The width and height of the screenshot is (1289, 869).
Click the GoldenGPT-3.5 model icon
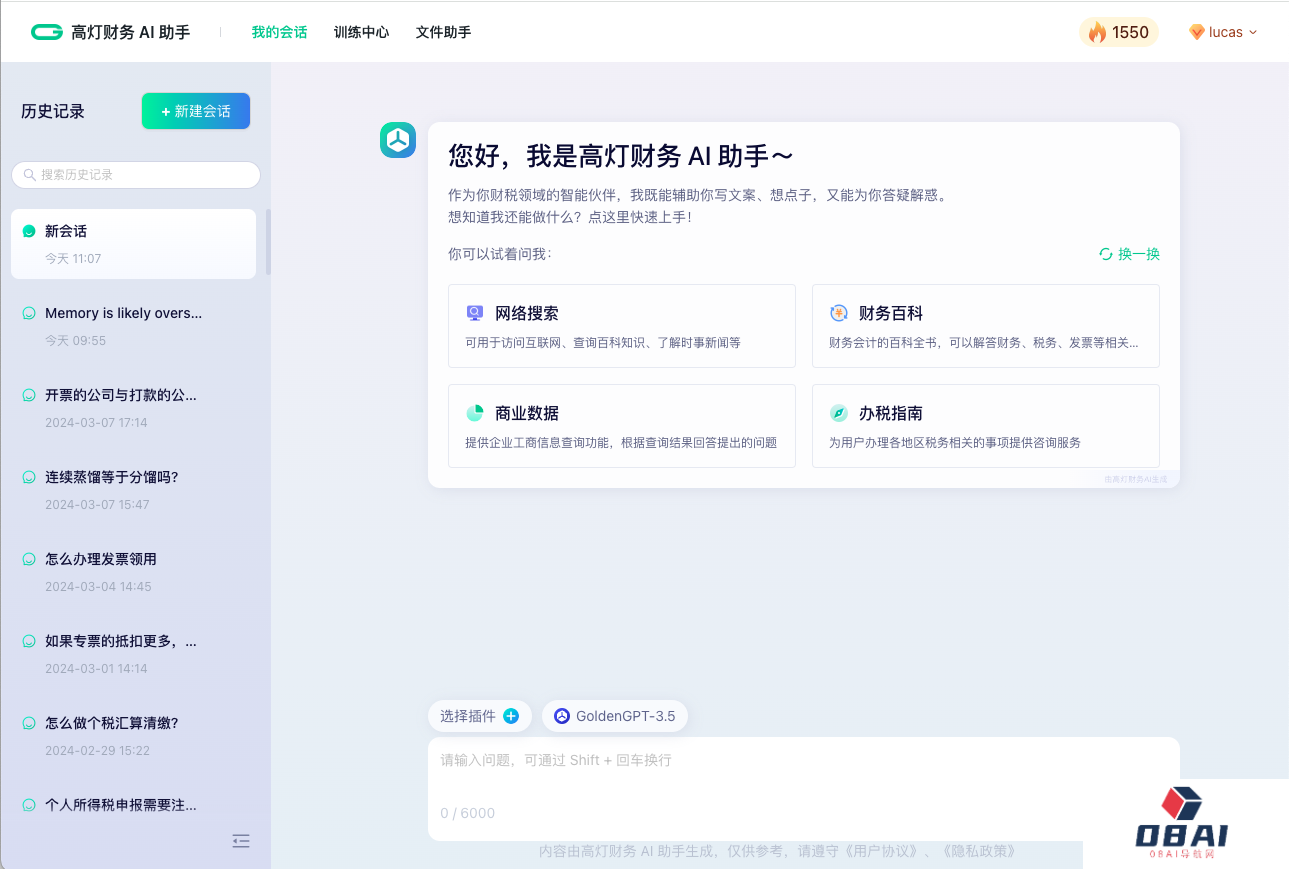tap(562, 716)
